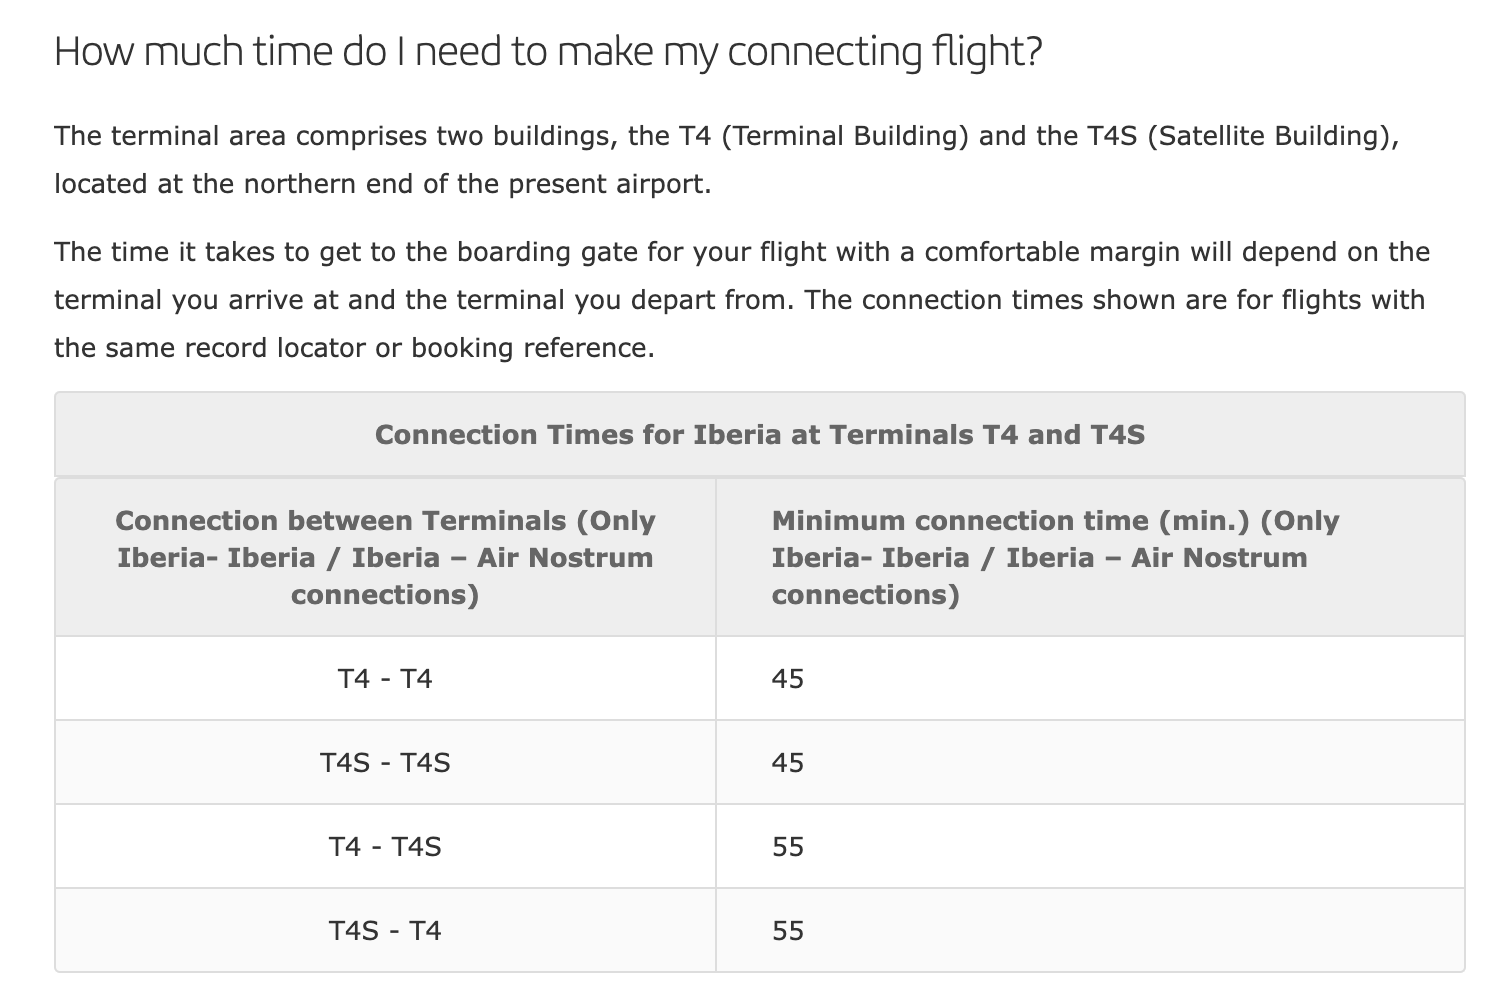
Task: Click the paragraph describing T4 and T4S buildings
Action: click(727, 160)
